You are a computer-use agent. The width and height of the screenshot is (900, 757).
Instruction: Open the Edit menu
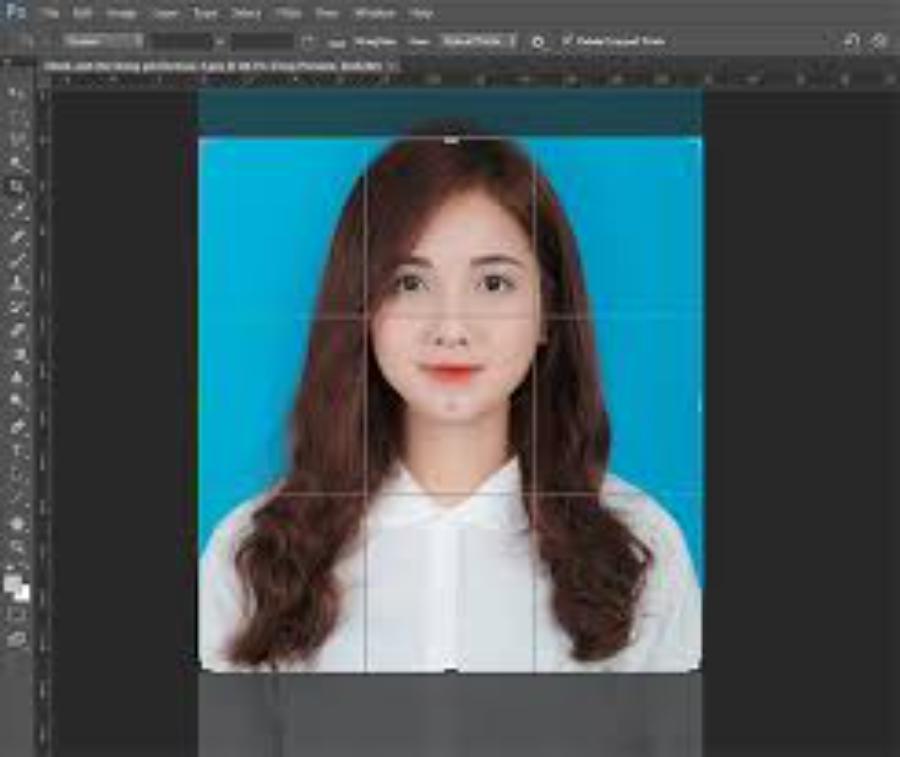(x=83, y=12)
